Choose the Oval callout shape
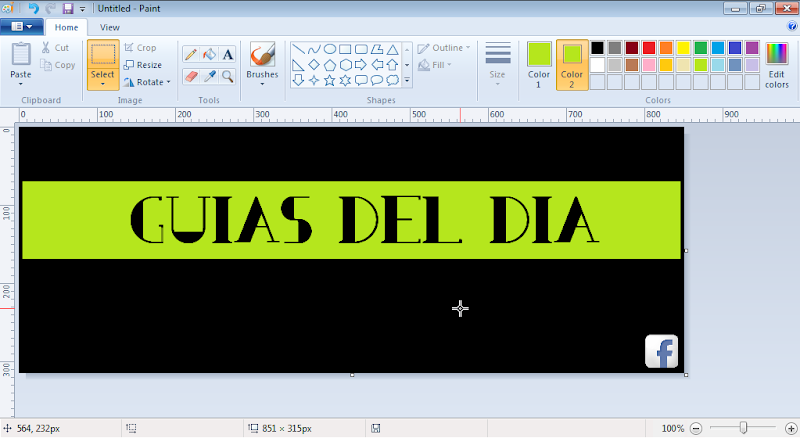Screen dimensions: 800x438 (x=377, y=80)
